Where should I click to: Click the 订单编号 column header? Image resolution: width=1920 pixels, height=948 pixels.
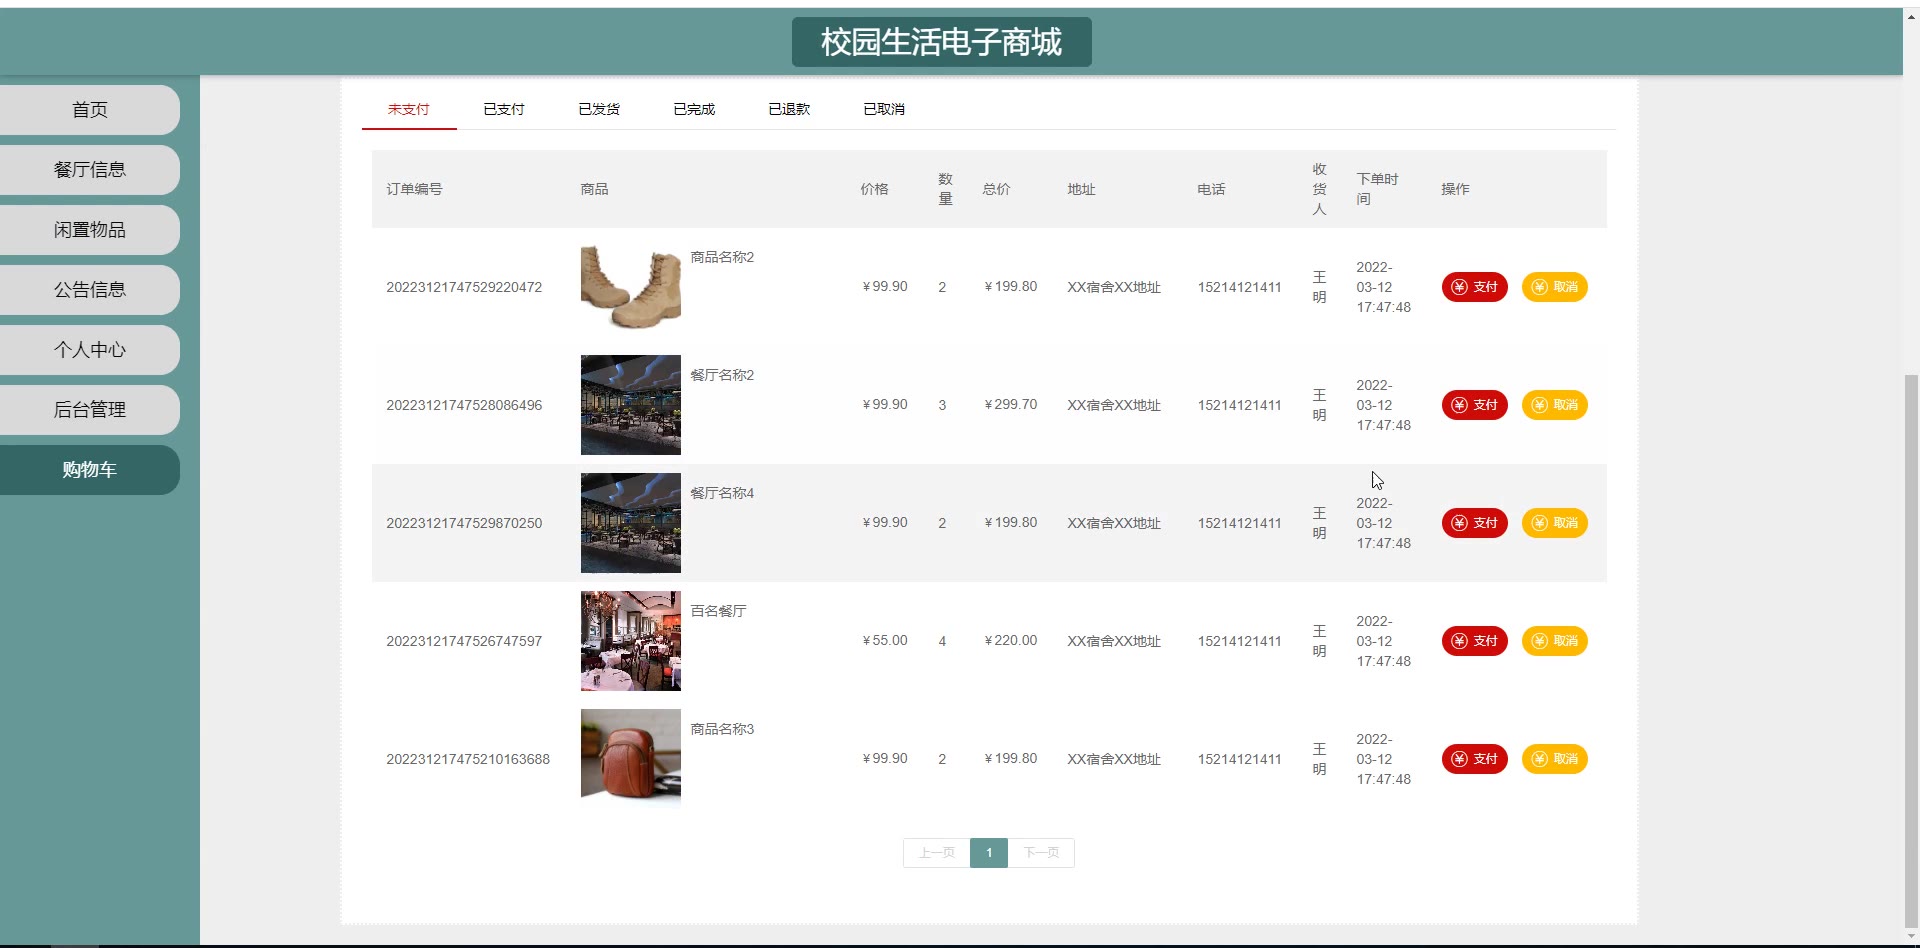(414, 189)
